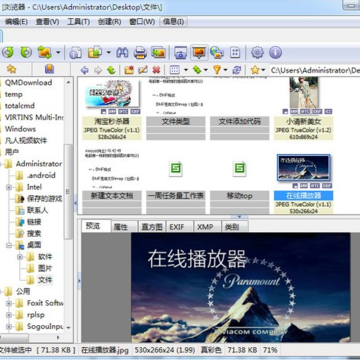Select the Windows folder in tree
Viewport: 360px width, 360px height.
(20, 129)
